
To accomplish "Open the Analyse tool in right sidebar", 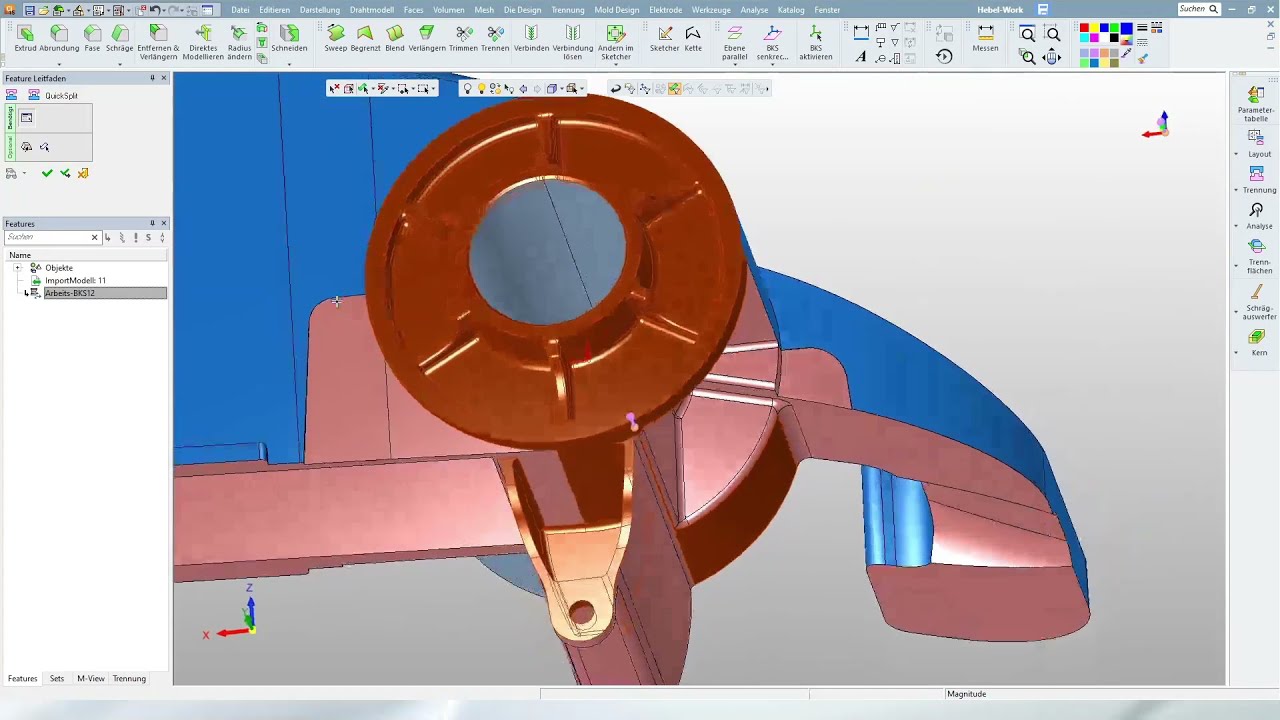I will click(x=1258, y=216).
